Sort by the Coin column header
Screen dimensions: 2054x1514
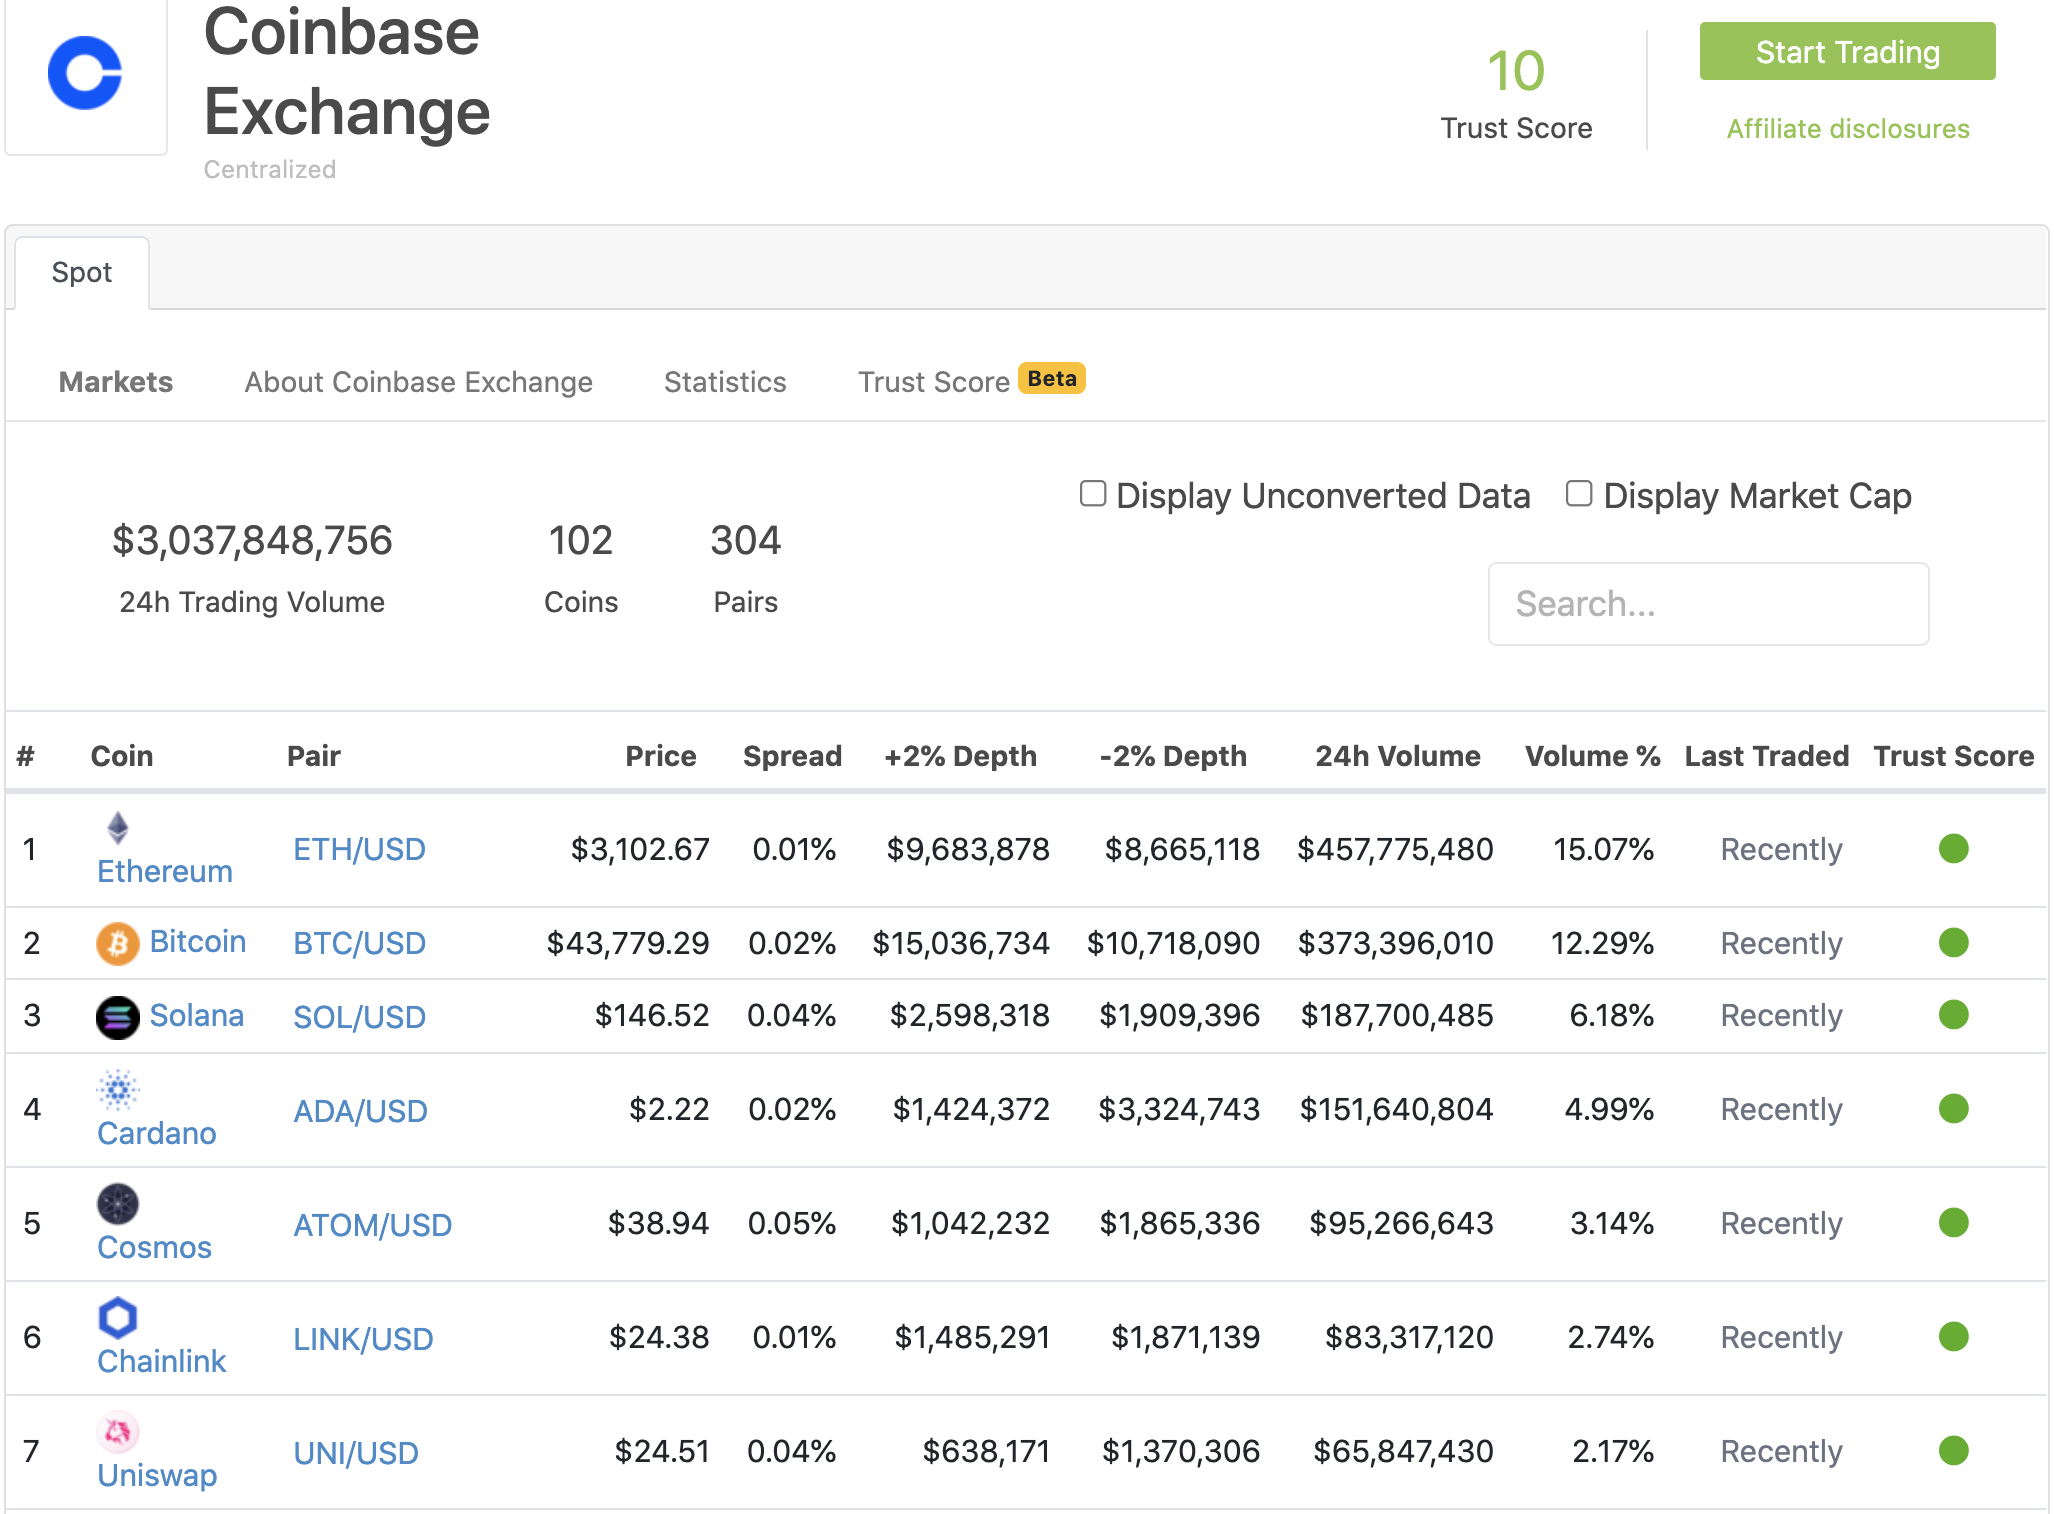(x=122, y=756)
